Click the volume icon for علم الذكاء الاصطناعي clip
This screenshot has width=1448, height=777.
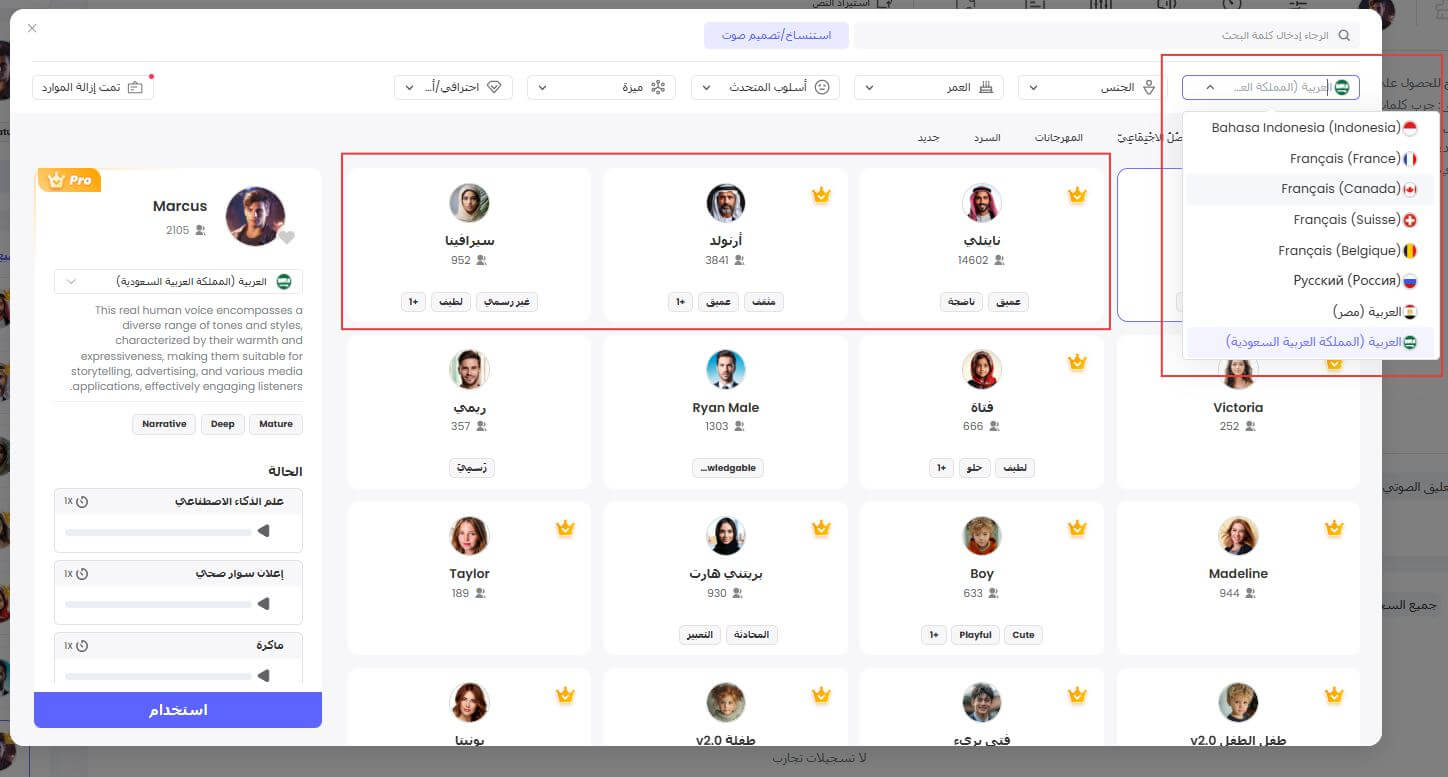click(x=262, y=530)
